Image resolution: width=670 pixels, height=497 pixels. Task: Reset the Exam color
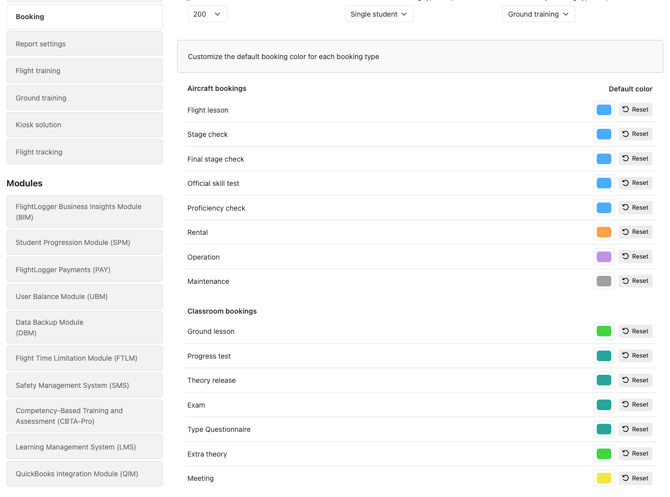635,405
